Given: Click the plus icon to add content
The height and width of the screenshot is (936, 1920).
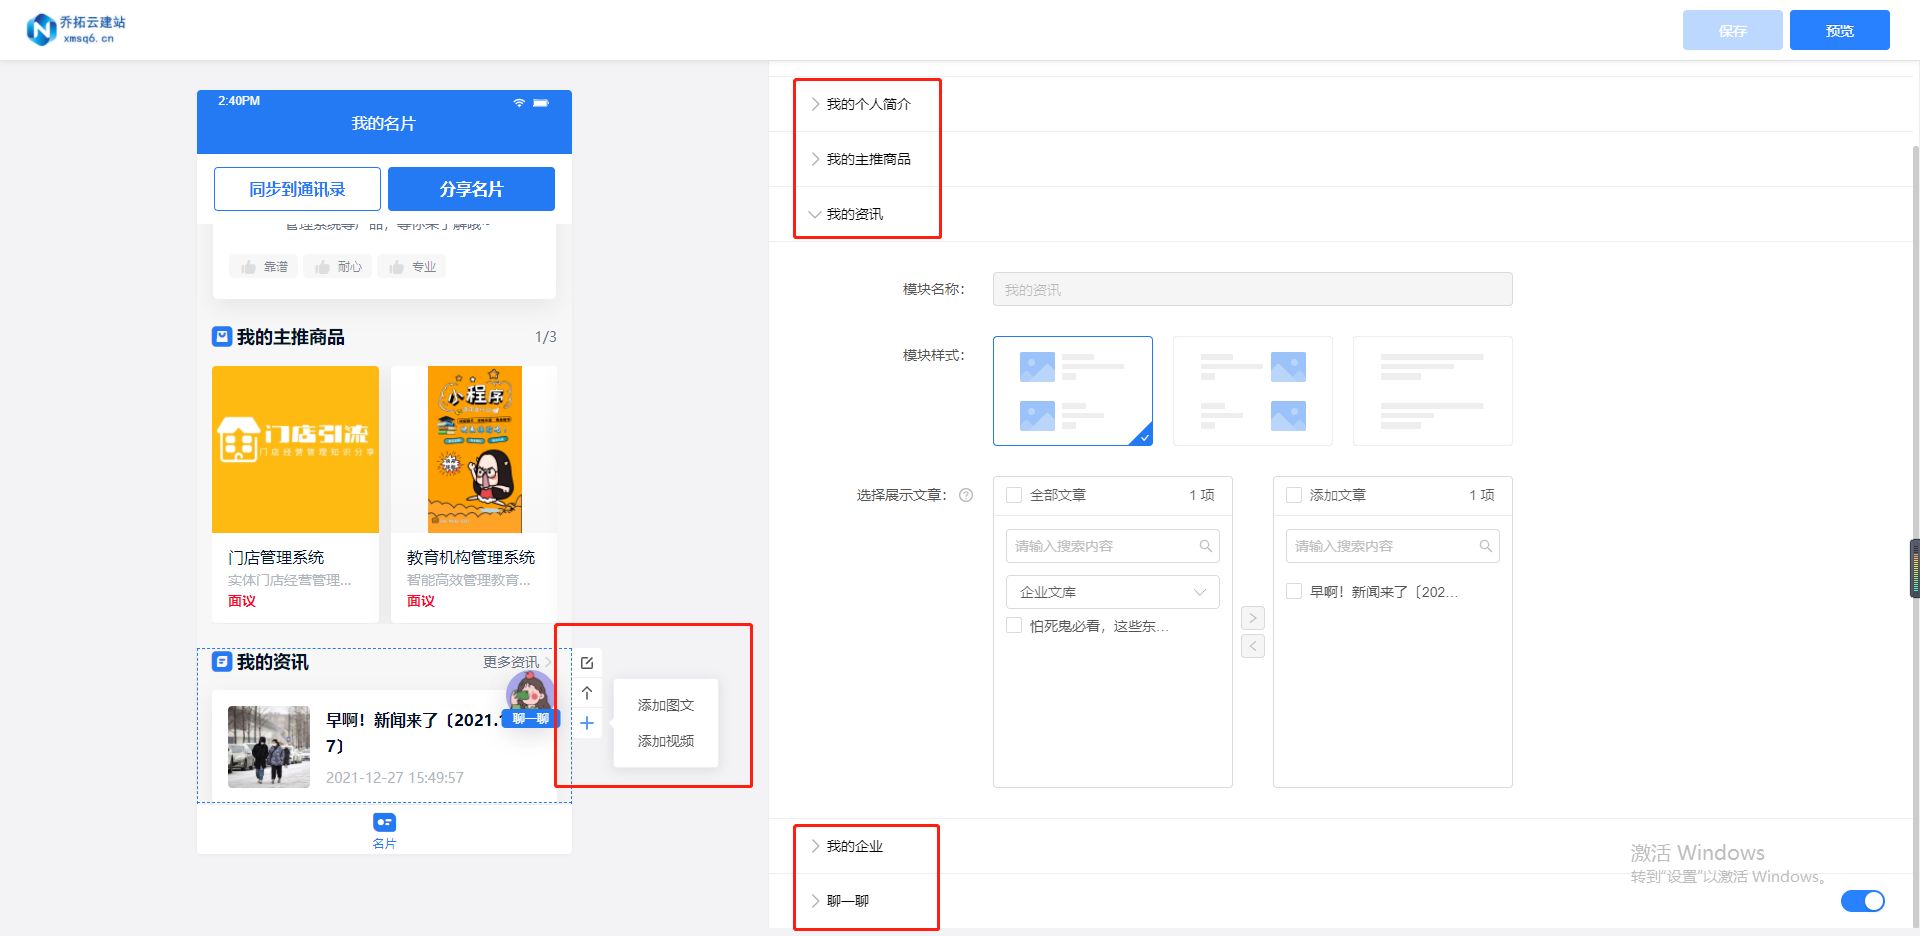Looking at the screenshot, I should pos(587,723).
